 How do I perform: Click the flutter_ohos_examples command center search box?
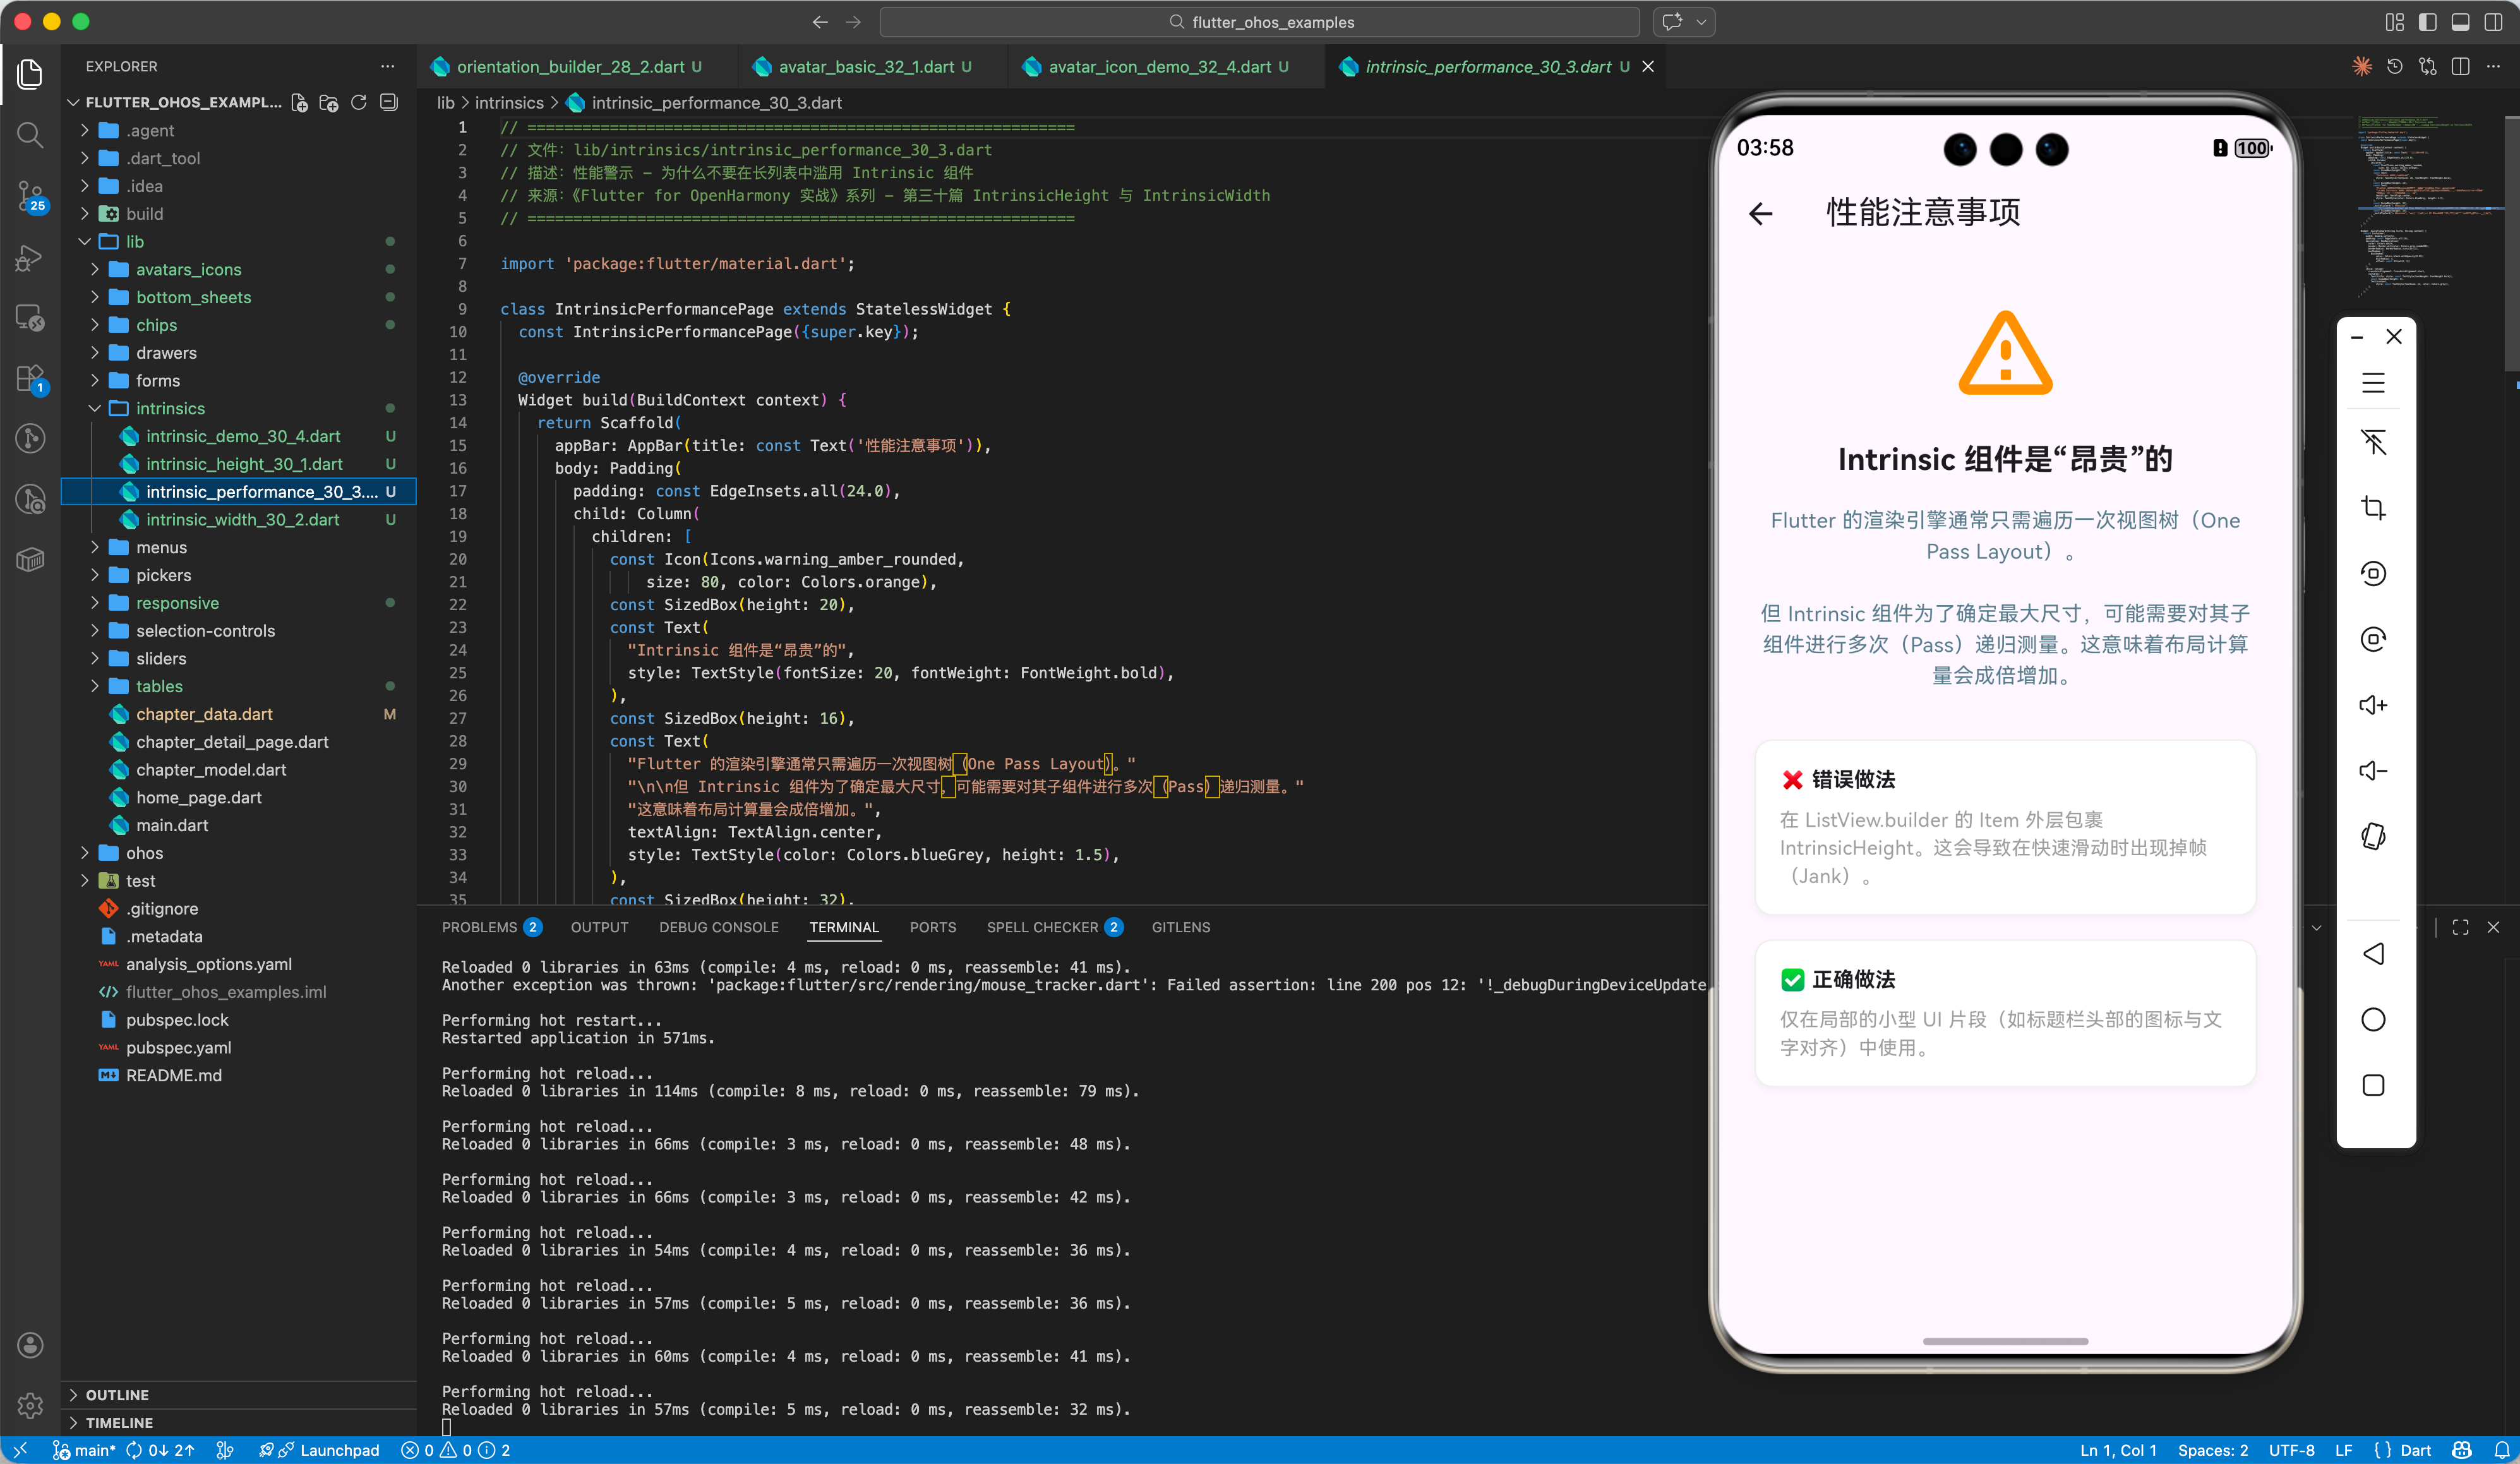(1260, 22)
